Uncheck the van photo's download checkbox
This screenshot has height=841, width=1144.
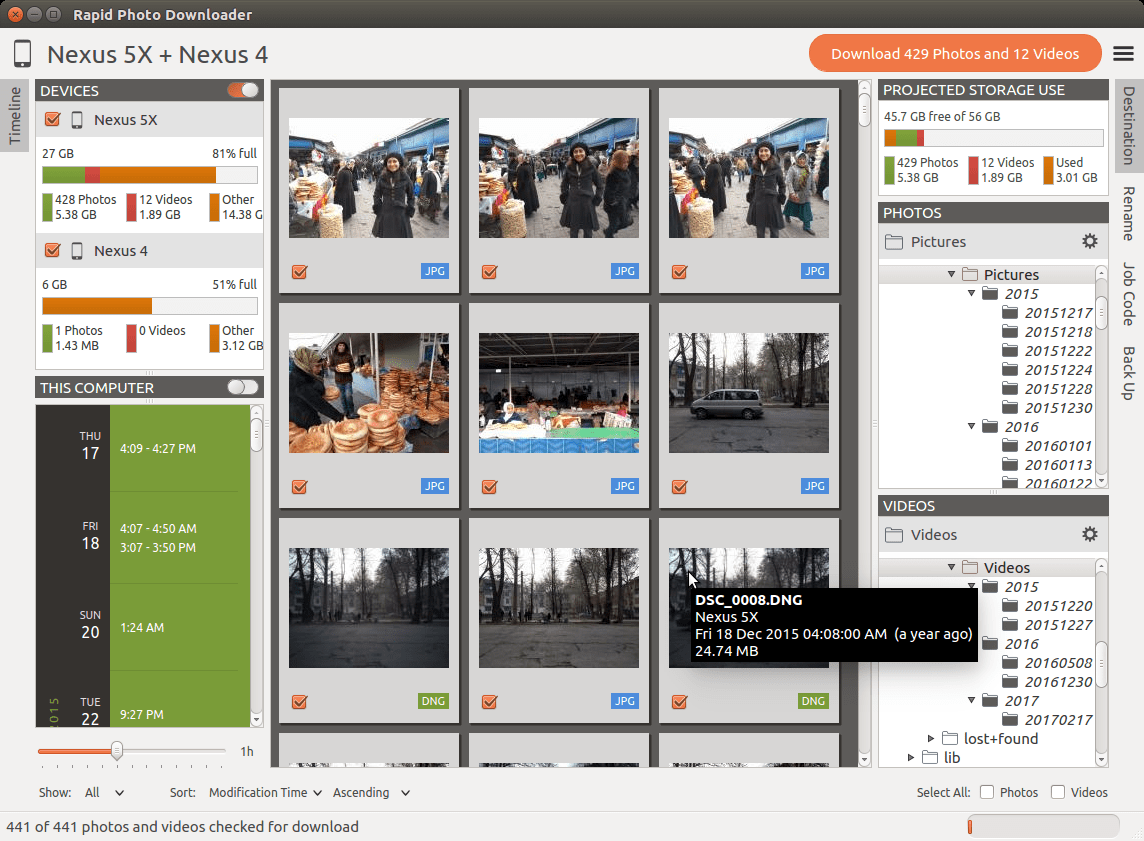(x=679, y=487)
